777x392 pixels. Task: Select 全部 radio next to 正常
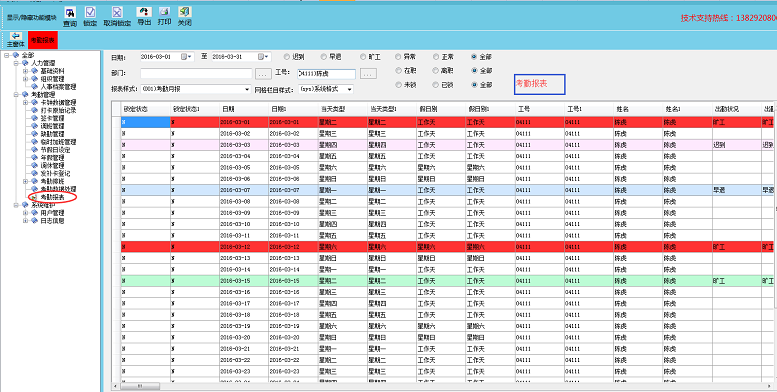(475, 57)
